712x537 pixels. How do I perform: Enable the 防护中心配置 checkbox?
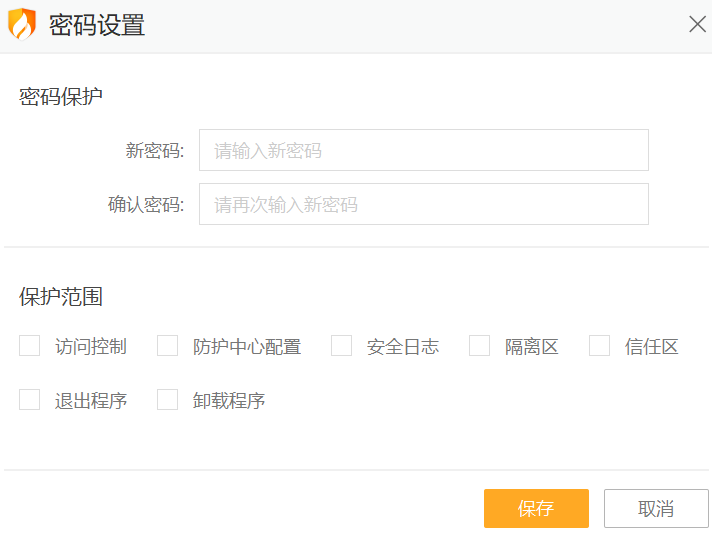click(x=168, y=346)
